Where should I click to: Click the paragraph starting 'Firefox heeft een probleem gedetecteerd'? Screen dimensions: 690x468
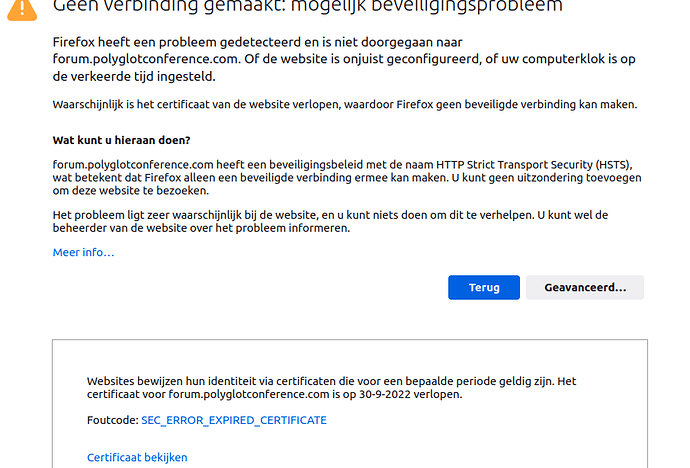[344, 59]
